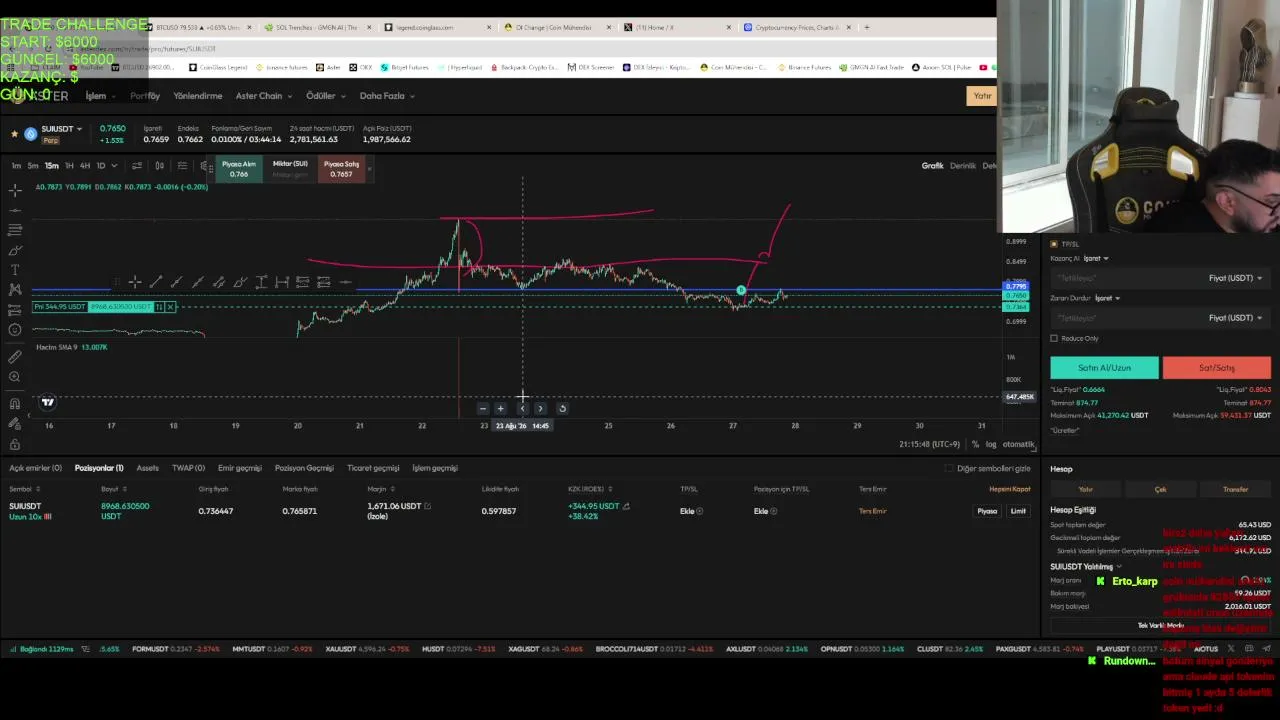Close the position line on chart
The height and width of the screenshot is (720, 1280).
tap(171, 307)
